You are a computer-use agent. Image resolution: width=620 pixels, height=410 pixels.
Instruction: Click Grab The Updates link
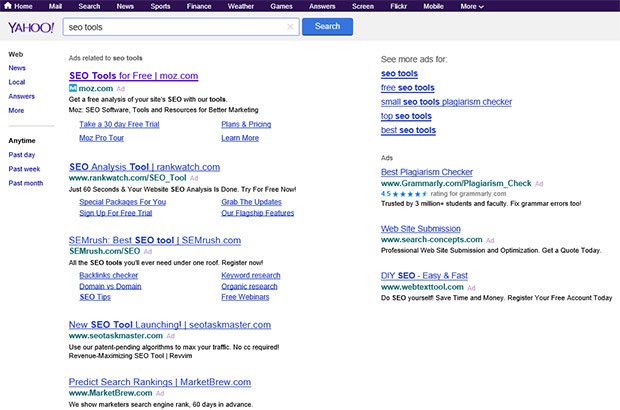point(251,202)
